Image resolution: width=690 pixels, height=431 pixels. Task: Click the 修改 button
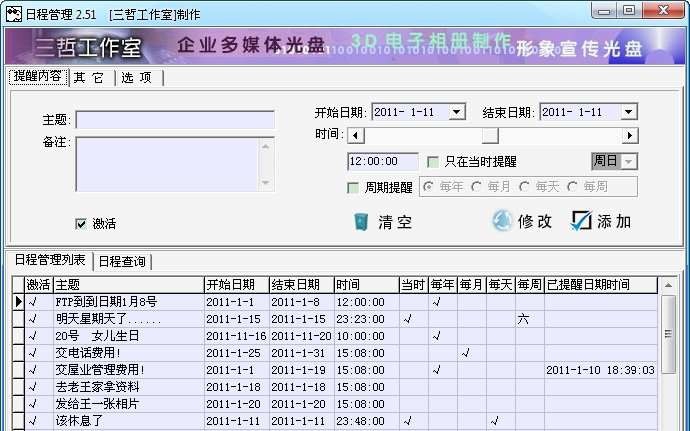[522, 221]
